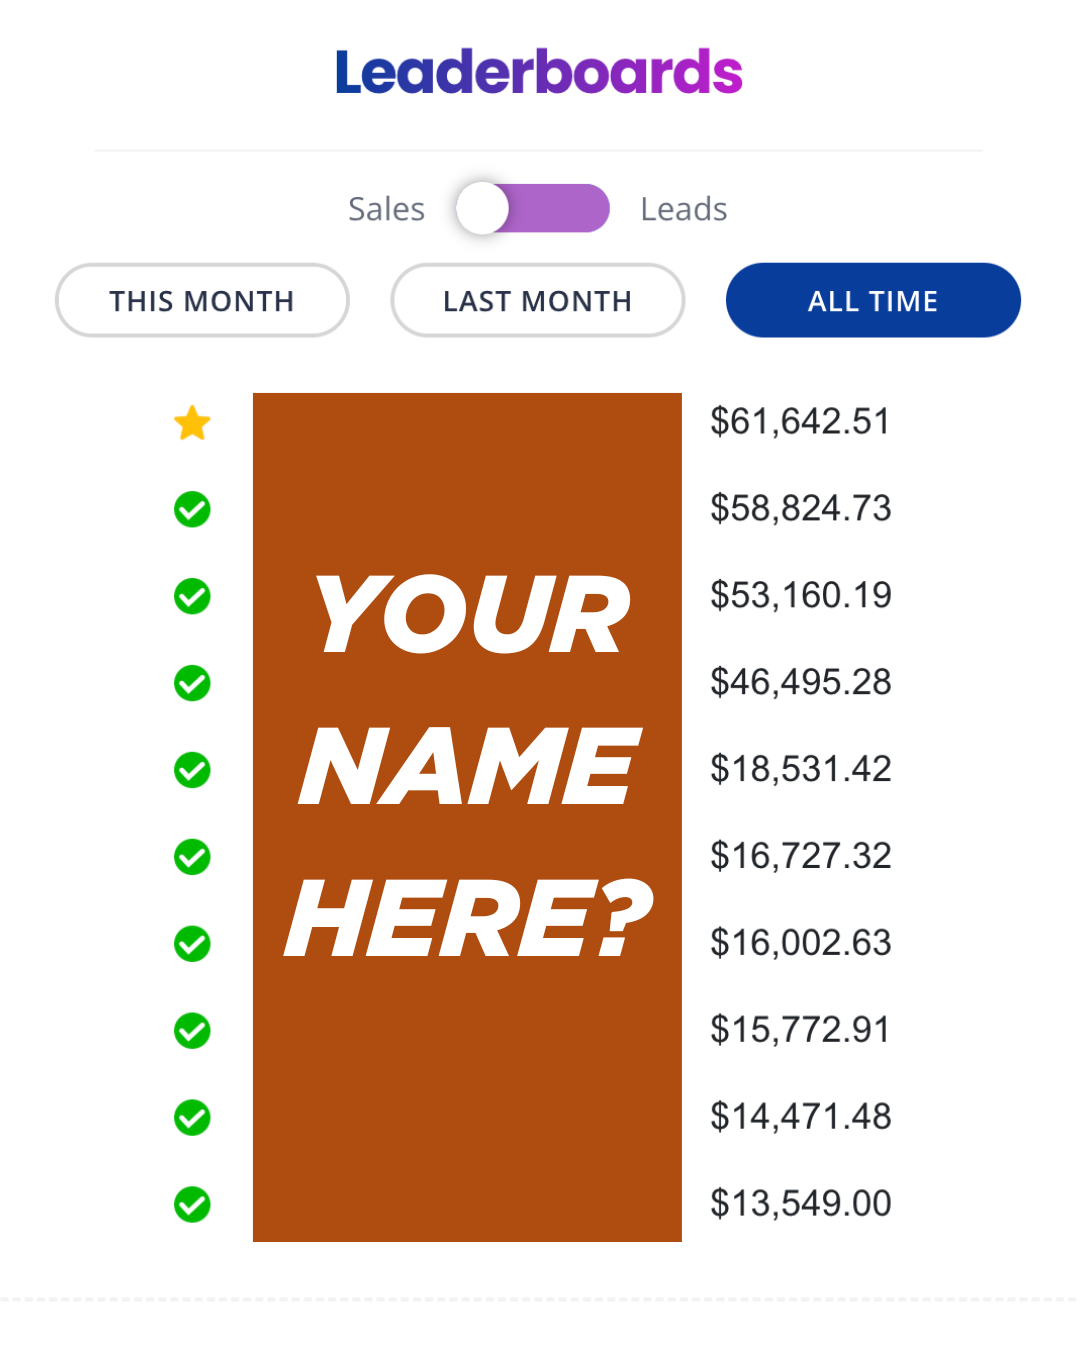Image resolution: width=1080 pixels, height=1350 pixels.
Task: Select the ALL TIME button
Action: pos(873,300)
